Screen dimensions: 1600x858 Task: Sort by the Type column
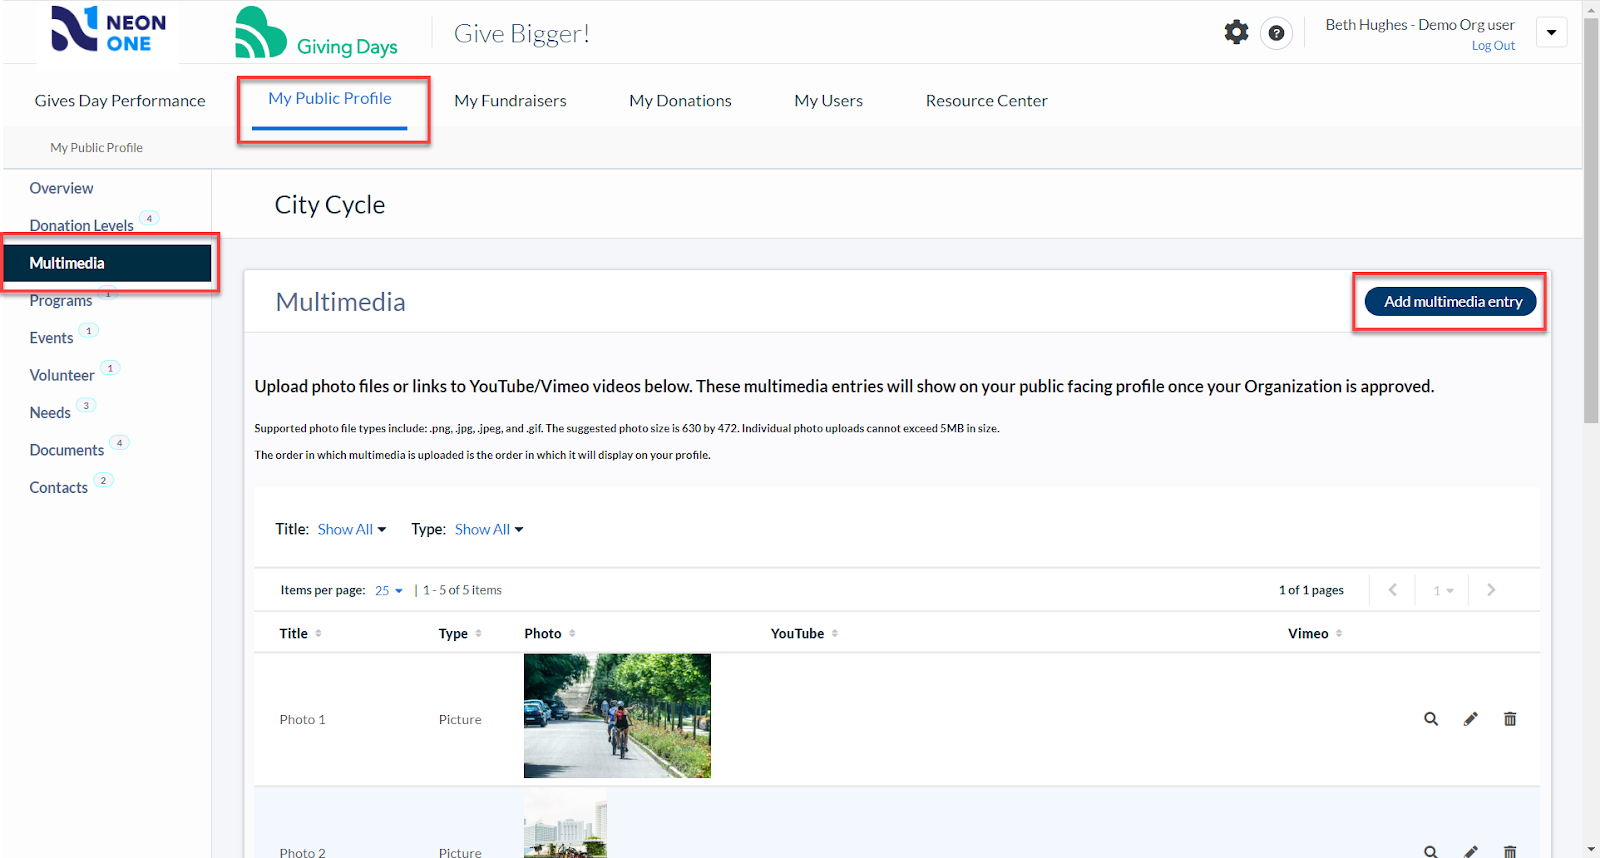pyautogui.click(x=460, y=633)
